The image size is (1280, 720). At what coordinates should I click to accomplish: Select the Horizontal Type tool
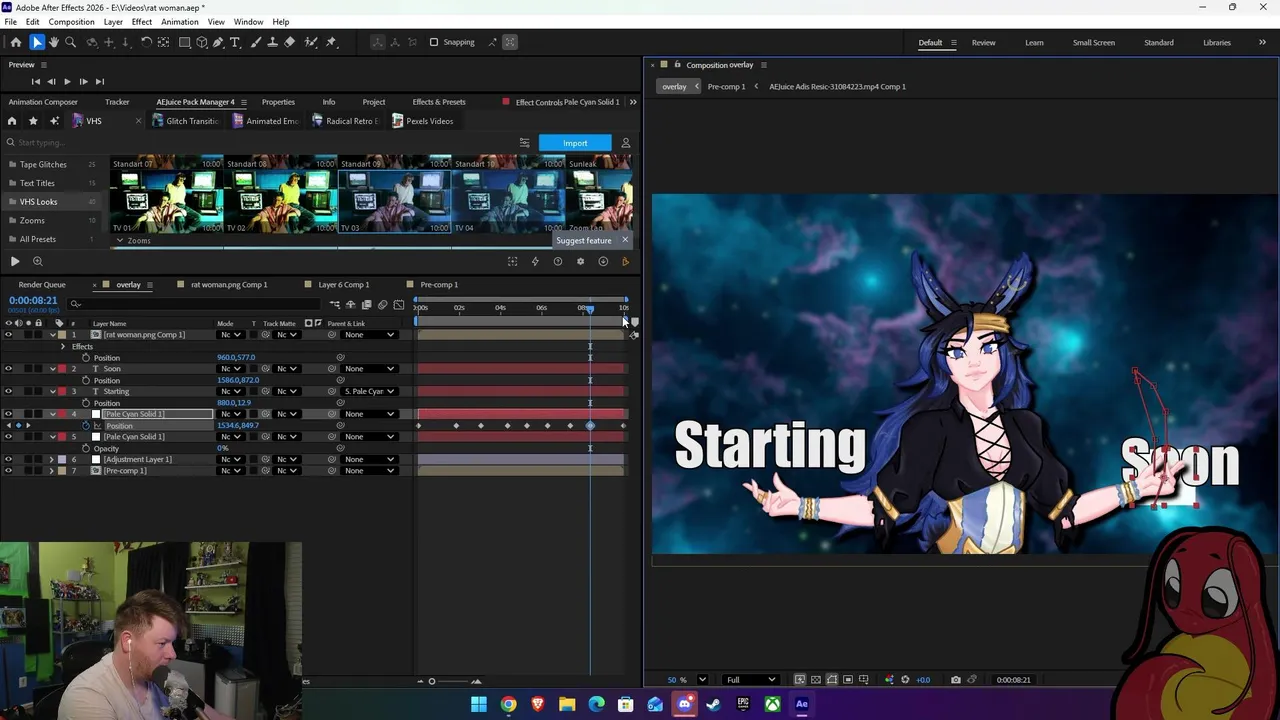[235, 42]
